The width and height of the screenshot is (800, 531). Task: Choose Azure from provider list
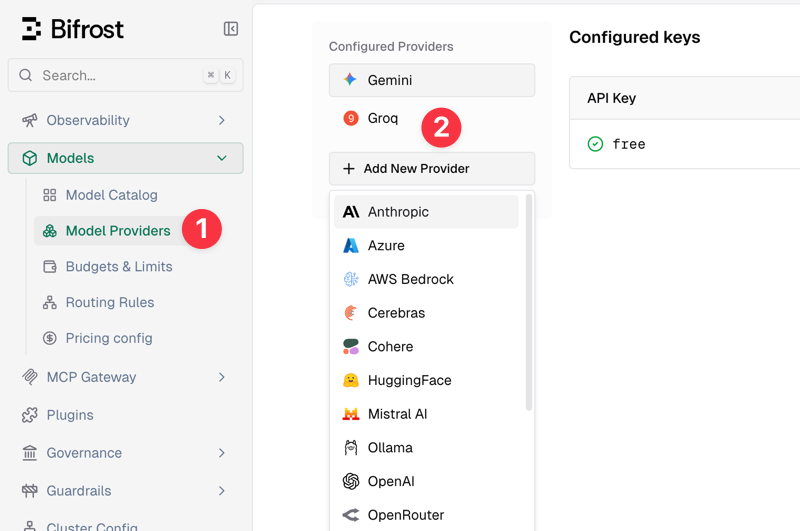pos(426,245)
